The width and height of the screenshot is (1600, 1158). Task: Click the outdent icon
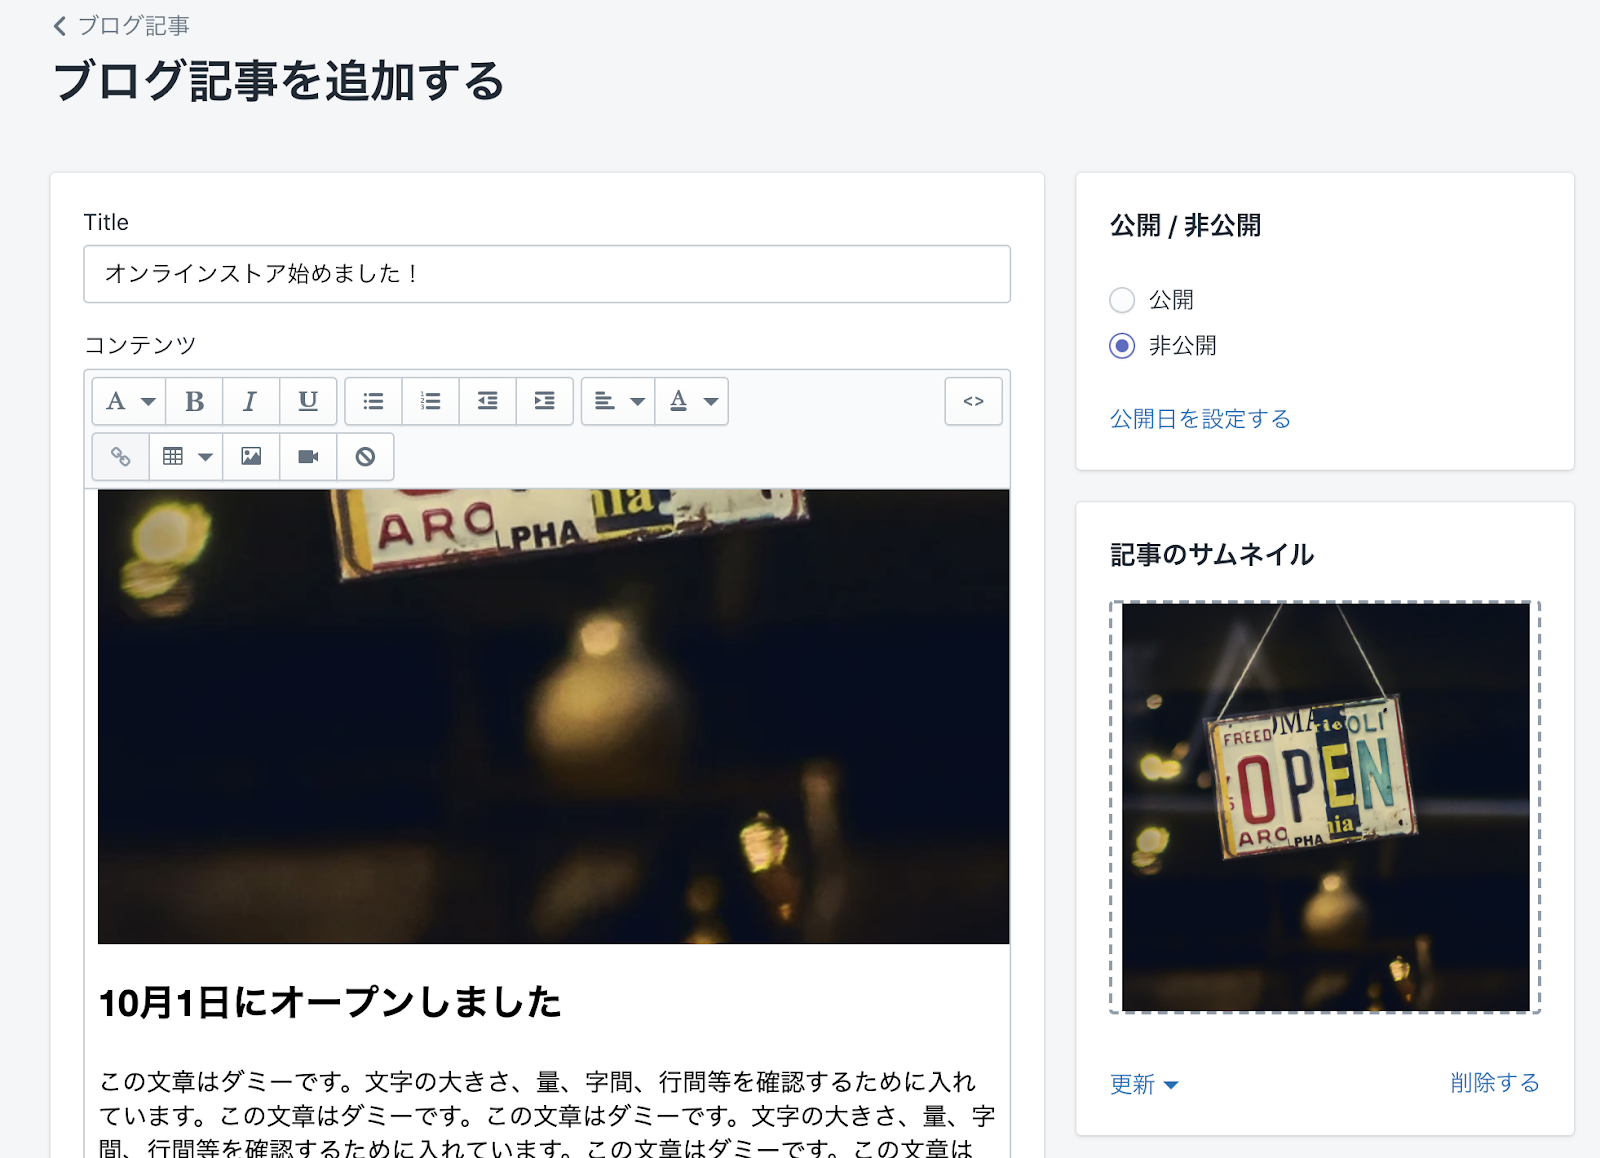487,401
